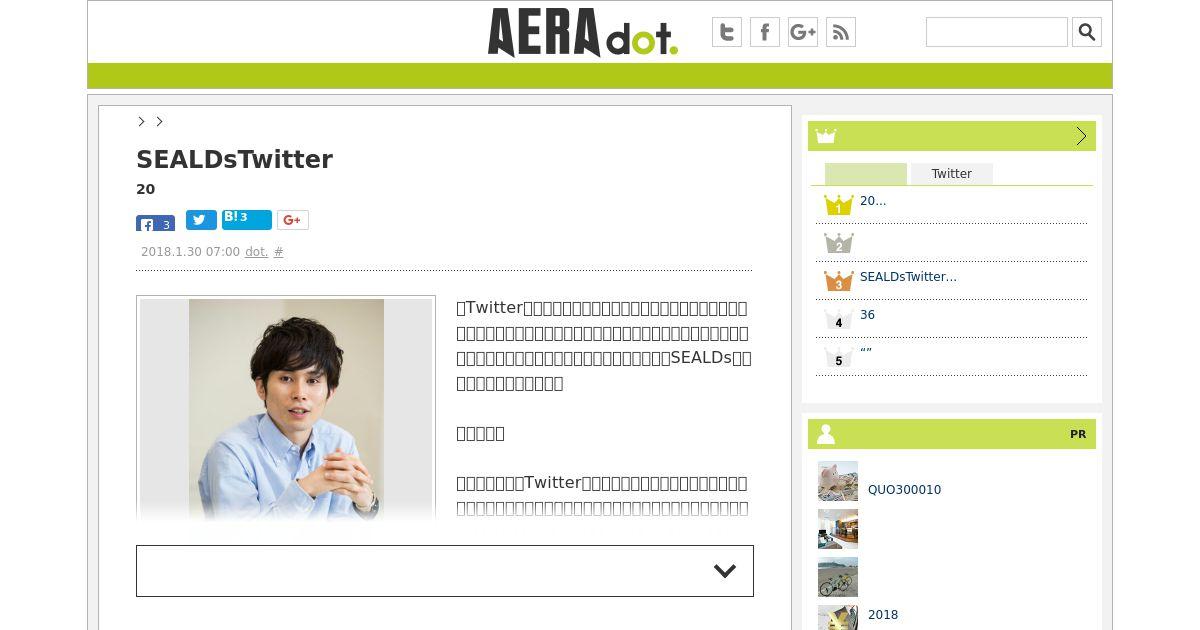Bookmark the article with the Hatena B! button

click(x=247, y=220)
